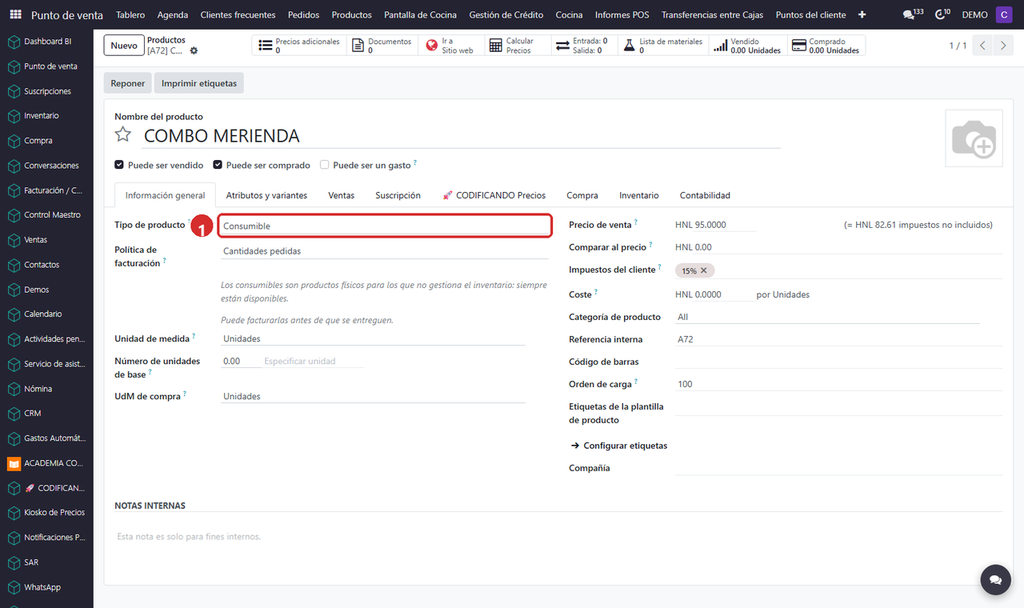The image size is (1024, 608).
Task: Open Política de facturación dropdown
Action: (385, 251)
